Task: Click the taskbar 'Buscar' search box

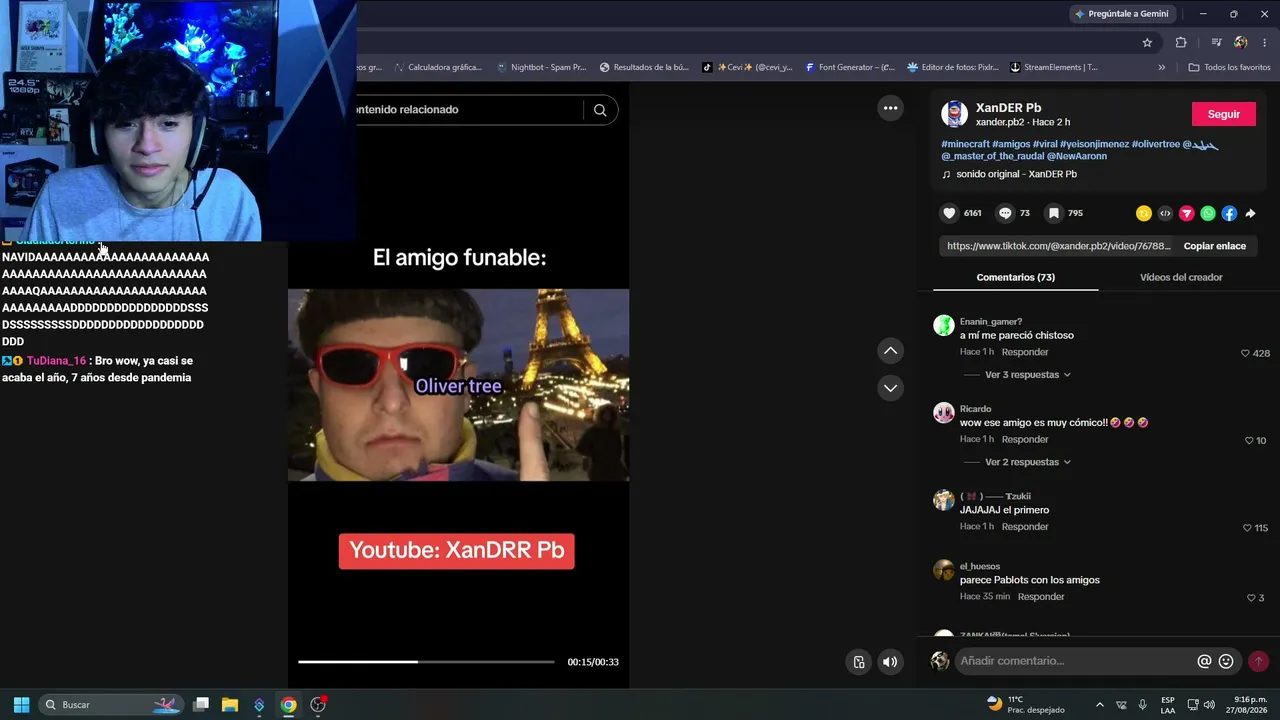Action: pyautogui.click(x=112, y=705)
